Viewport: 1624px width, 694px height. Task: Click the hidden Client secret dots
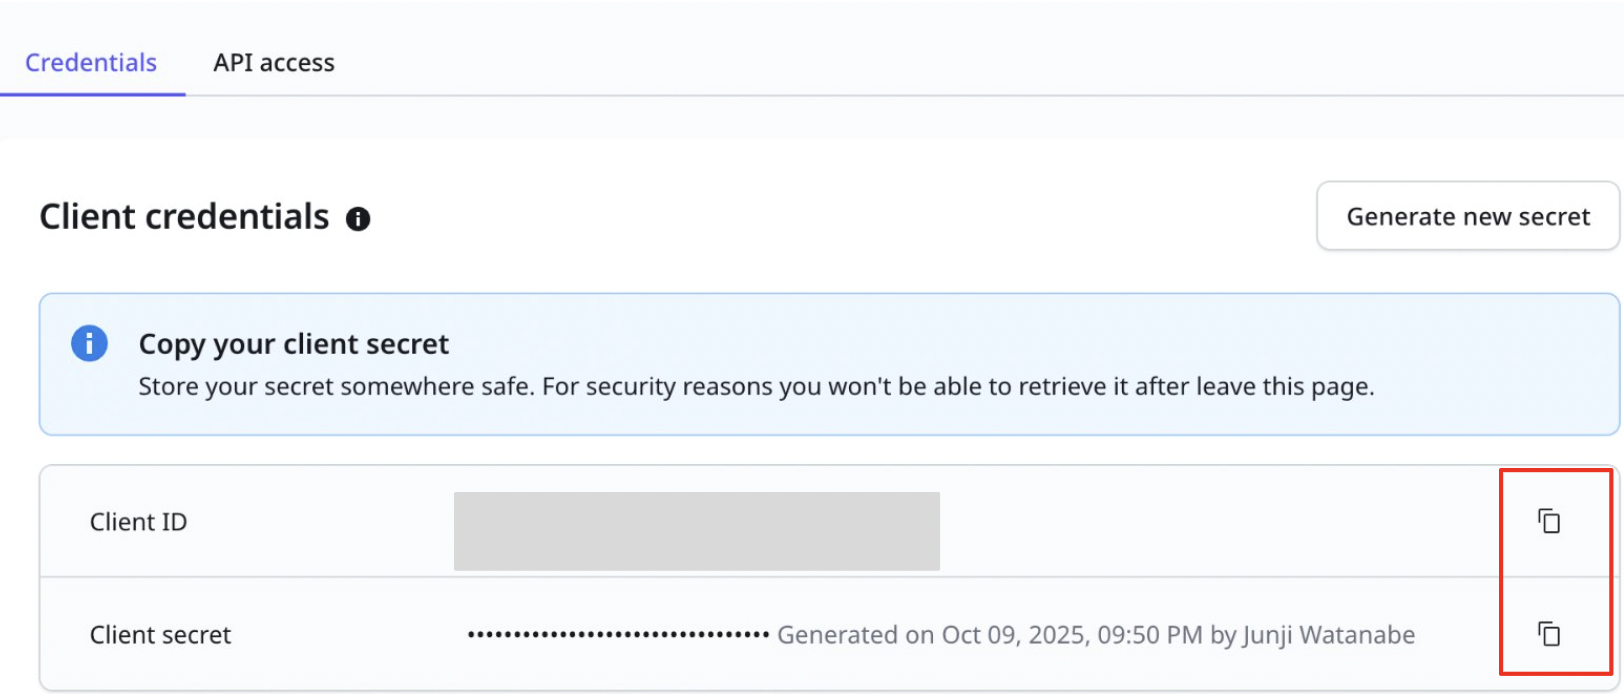[x=615, y=634]
